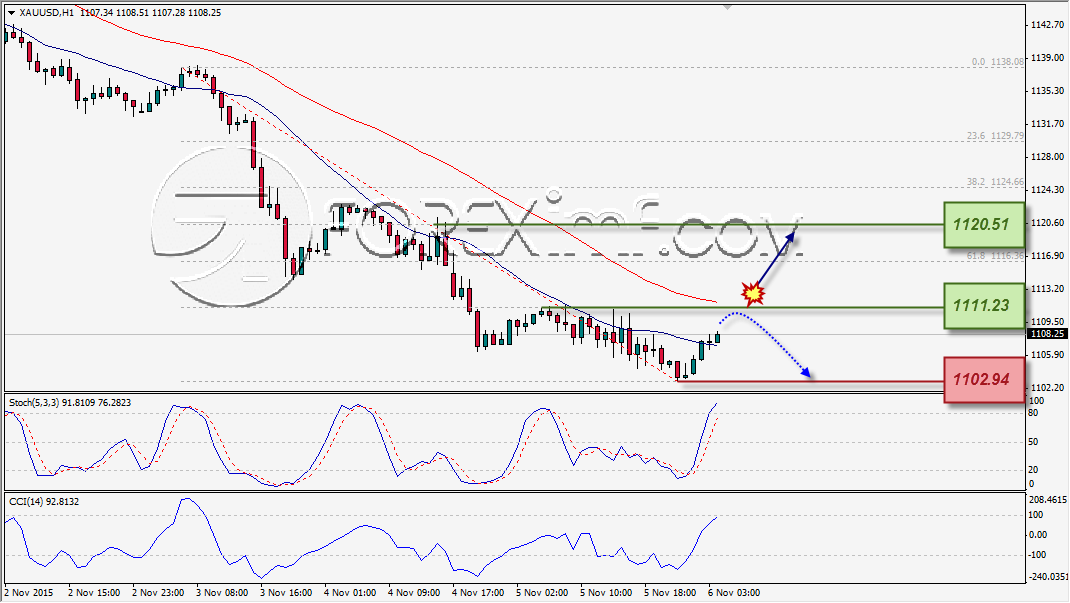Click the 1131.70 price axis label
This screenshot has height=603, width=1070.
1047,123
